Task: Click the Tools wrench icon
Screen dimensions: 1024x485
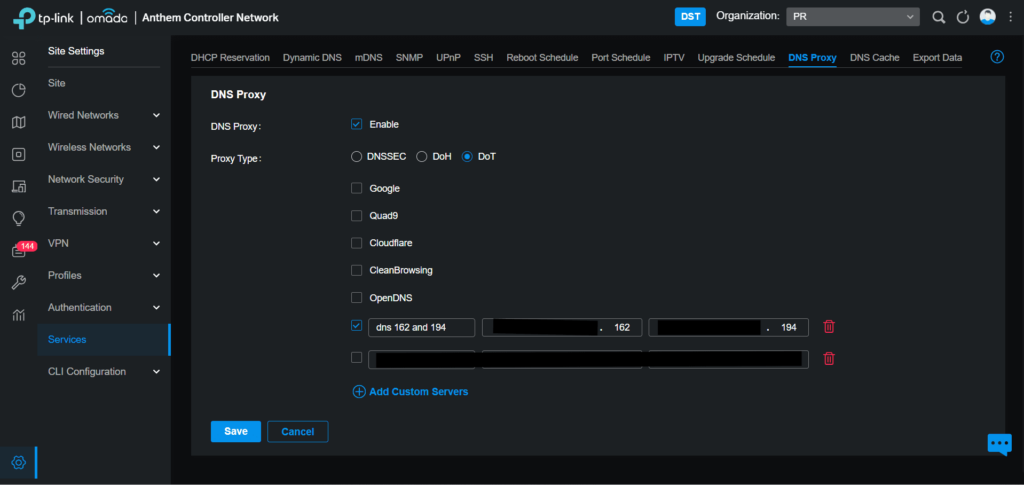Action: 18,283
